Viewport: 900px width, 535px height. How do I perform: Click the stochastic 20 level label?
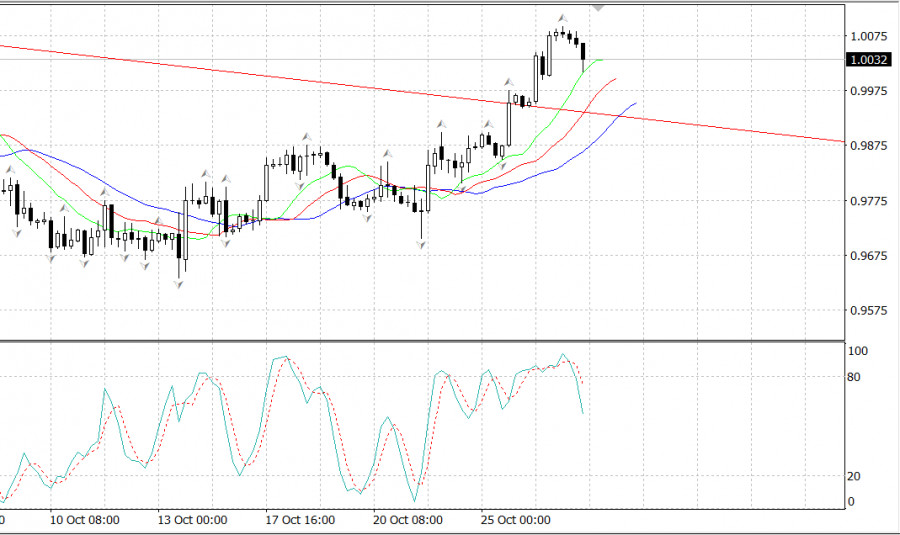click(853, 476)
